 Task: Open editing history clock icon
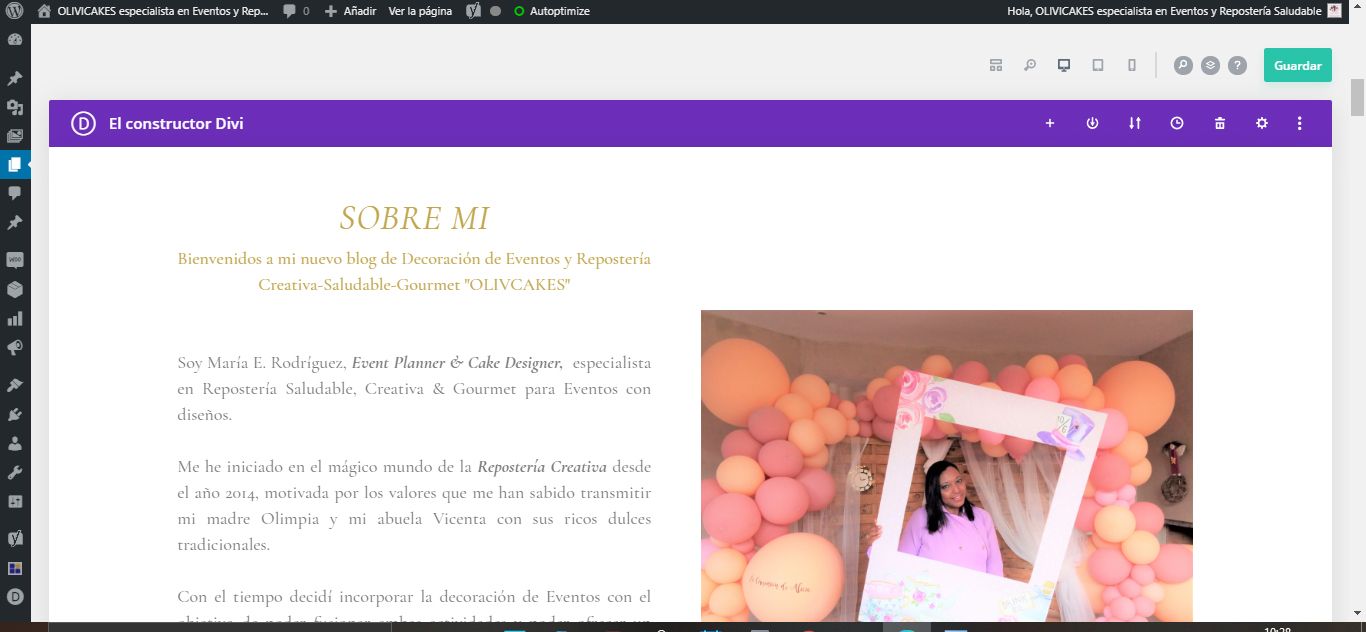(1177, 123)
